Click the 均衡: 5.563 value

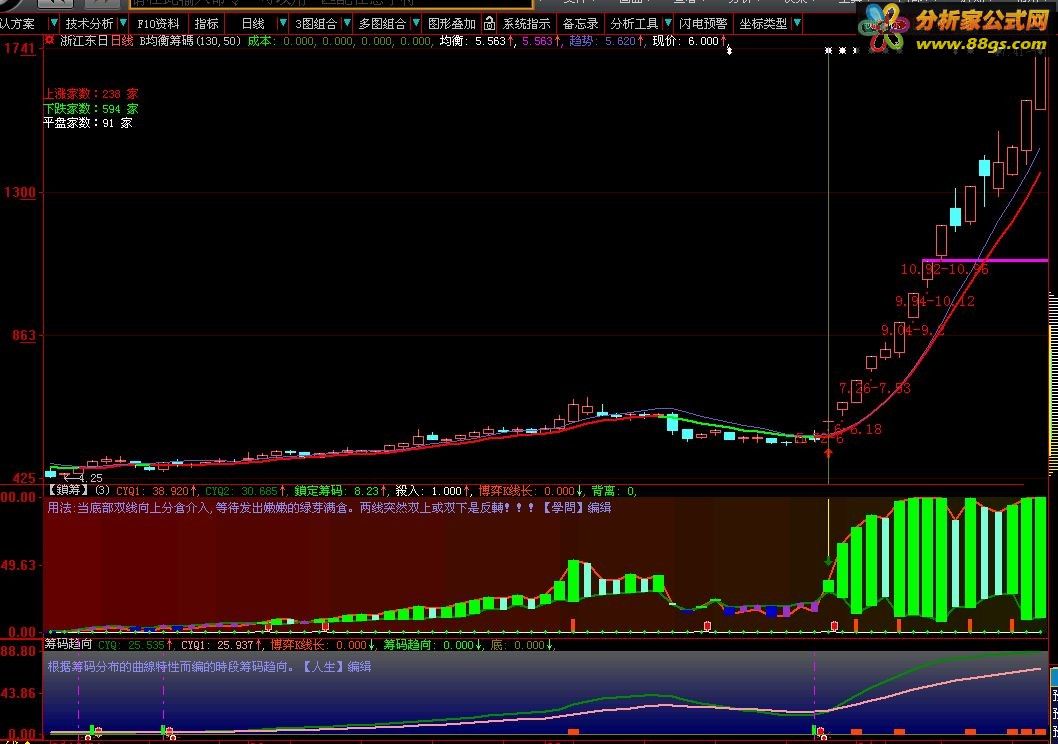click(478, 41)
